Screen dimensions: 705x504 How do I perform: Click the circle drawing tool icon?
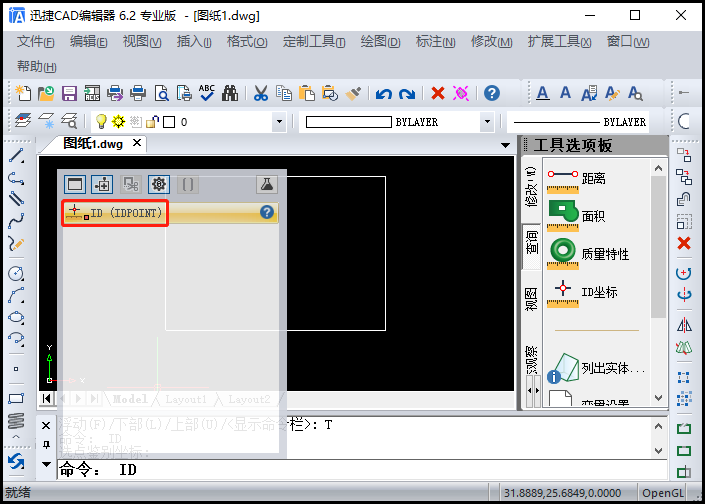pos(16,273)
